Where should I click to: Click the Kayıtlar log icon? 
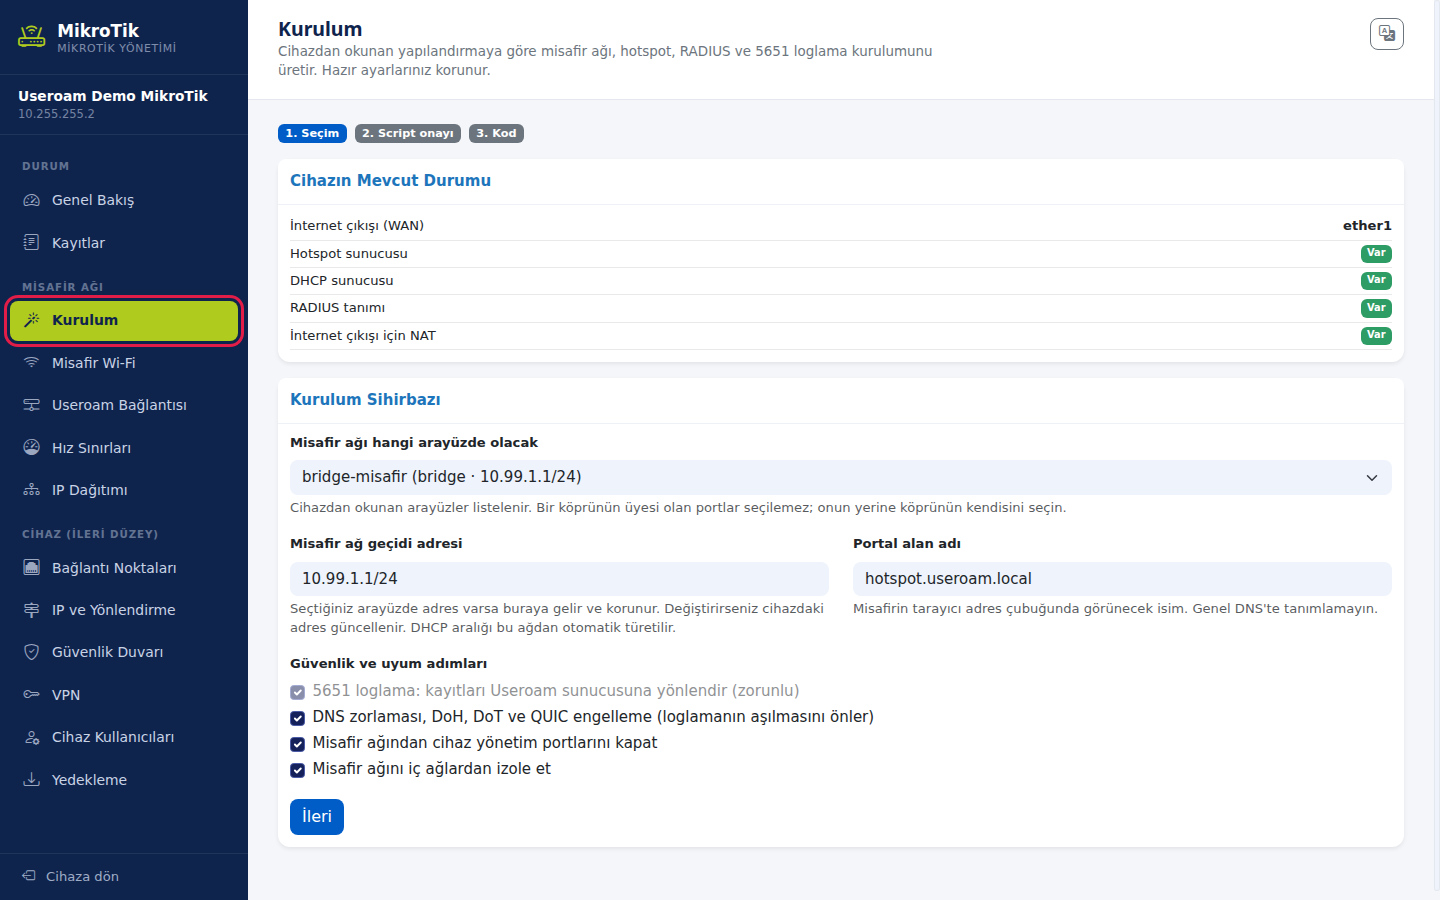pyautogui.click(x=32, y=243)
